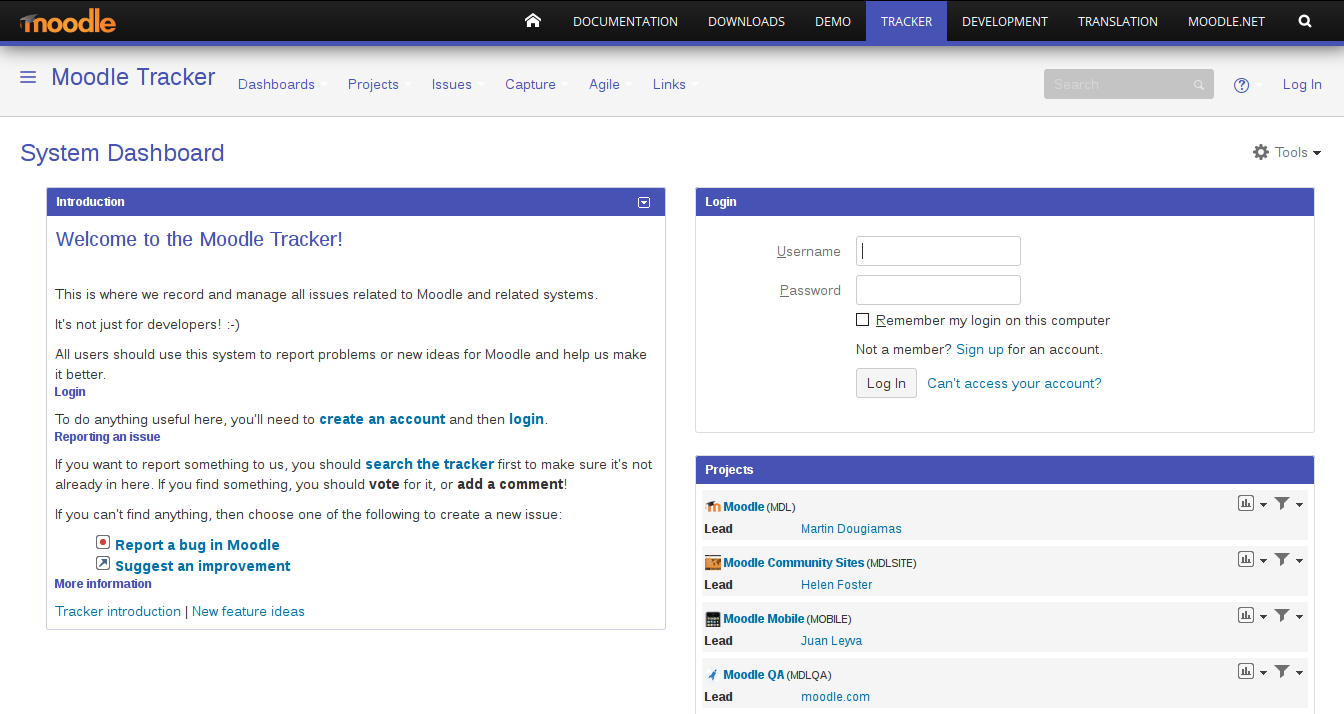This screenshot has height=714, width=1344.
Task: Click the Moodle Tracker title
Action: click(x=133, y=77)
